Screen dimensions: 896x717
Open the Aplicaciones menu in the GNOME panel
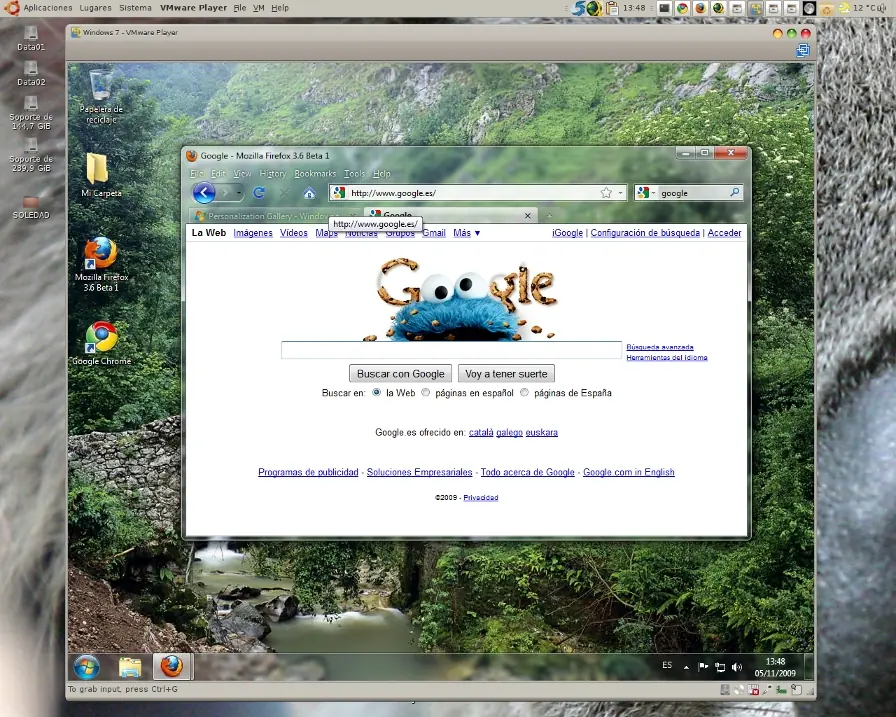(x=47, y=7)
